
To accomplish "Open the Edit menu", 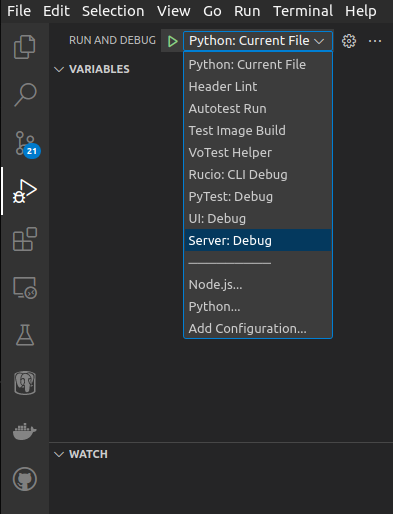I will (56, 11).
